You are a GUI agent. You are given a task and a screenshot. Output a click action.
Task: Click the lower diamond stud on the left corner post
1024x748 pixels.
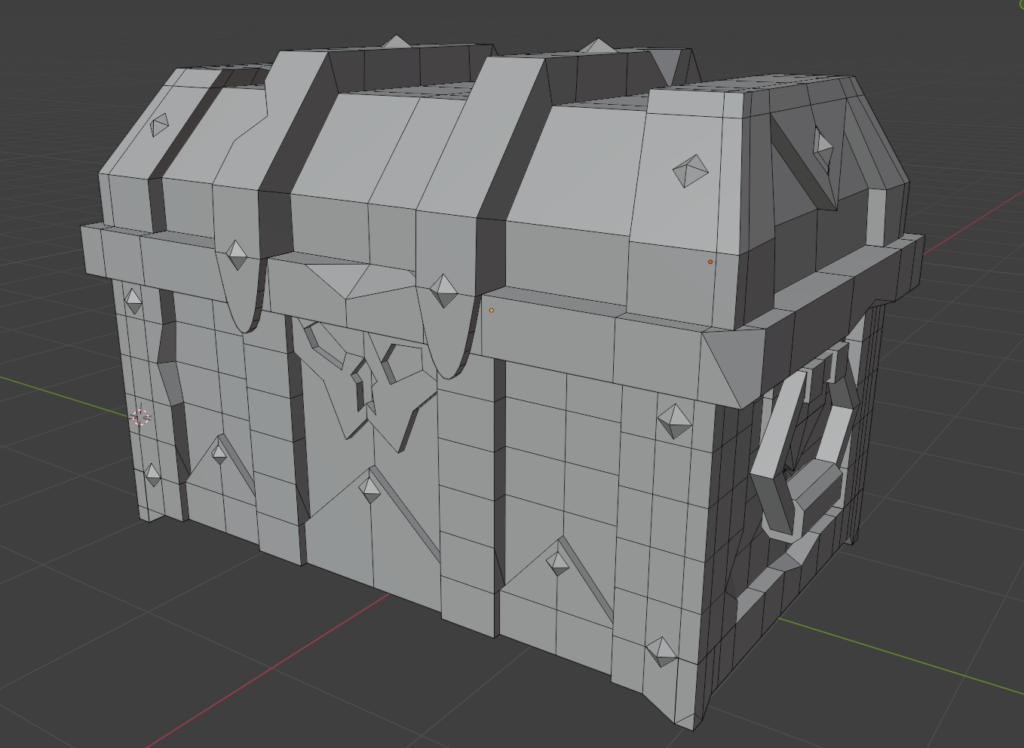152,475
